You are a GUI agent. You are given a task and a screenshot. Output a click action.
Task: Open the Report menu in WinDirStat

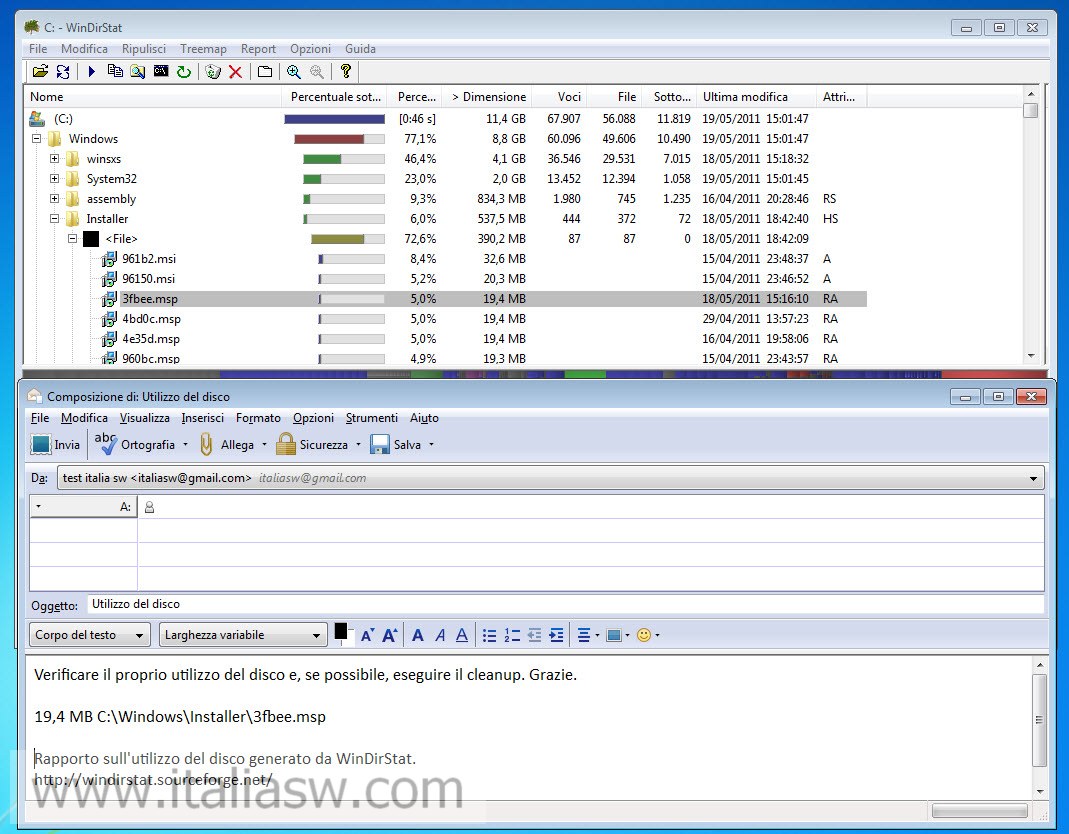258,49
